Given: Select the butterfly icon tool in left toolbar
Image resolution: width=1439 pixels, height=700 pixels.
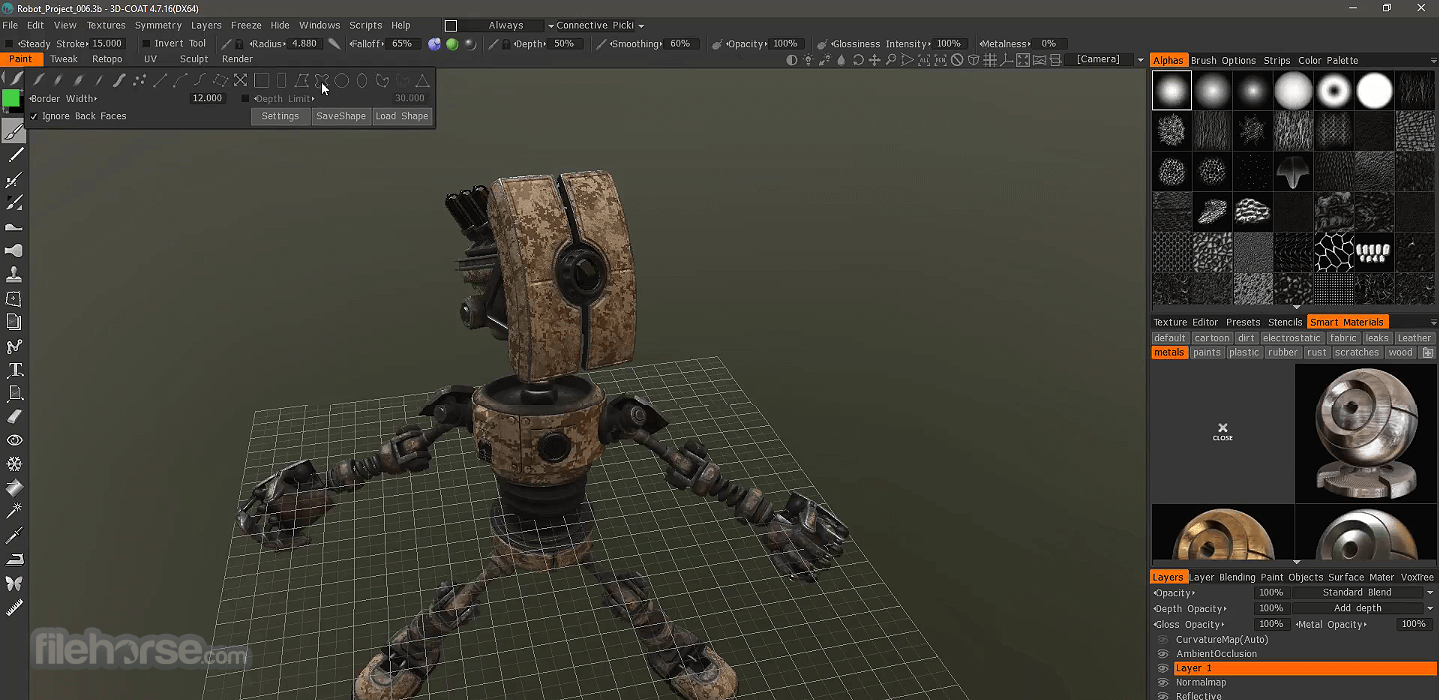Looking at the screenshot, I should (x=15, y=583).
